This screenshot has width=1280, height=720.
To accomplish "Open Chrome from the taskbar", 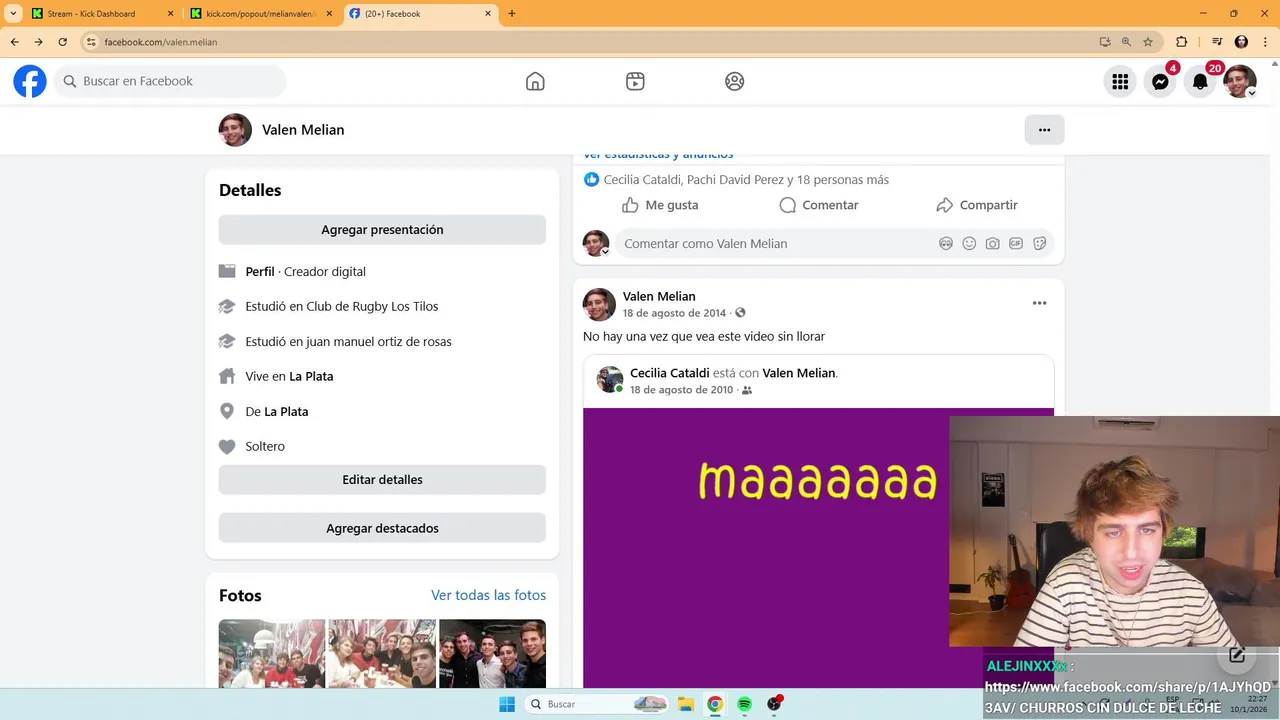I will point(715,704).
